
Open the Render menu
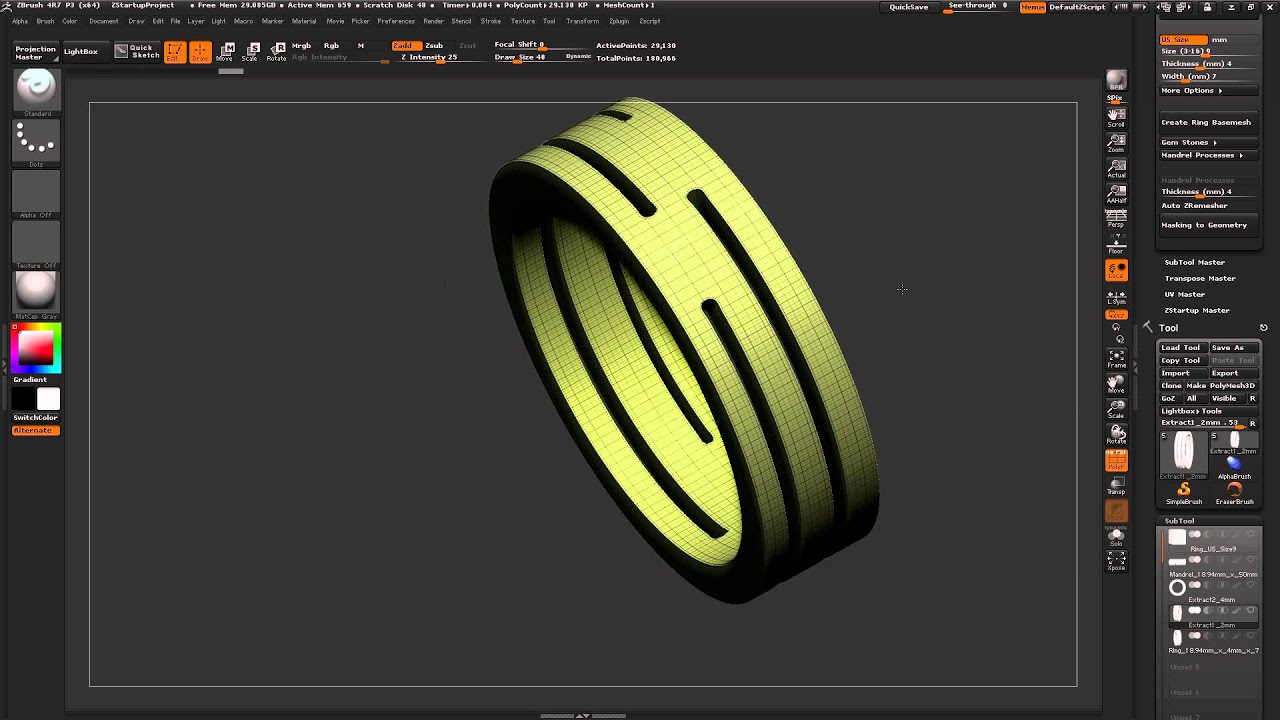click(x=433, y=21)
